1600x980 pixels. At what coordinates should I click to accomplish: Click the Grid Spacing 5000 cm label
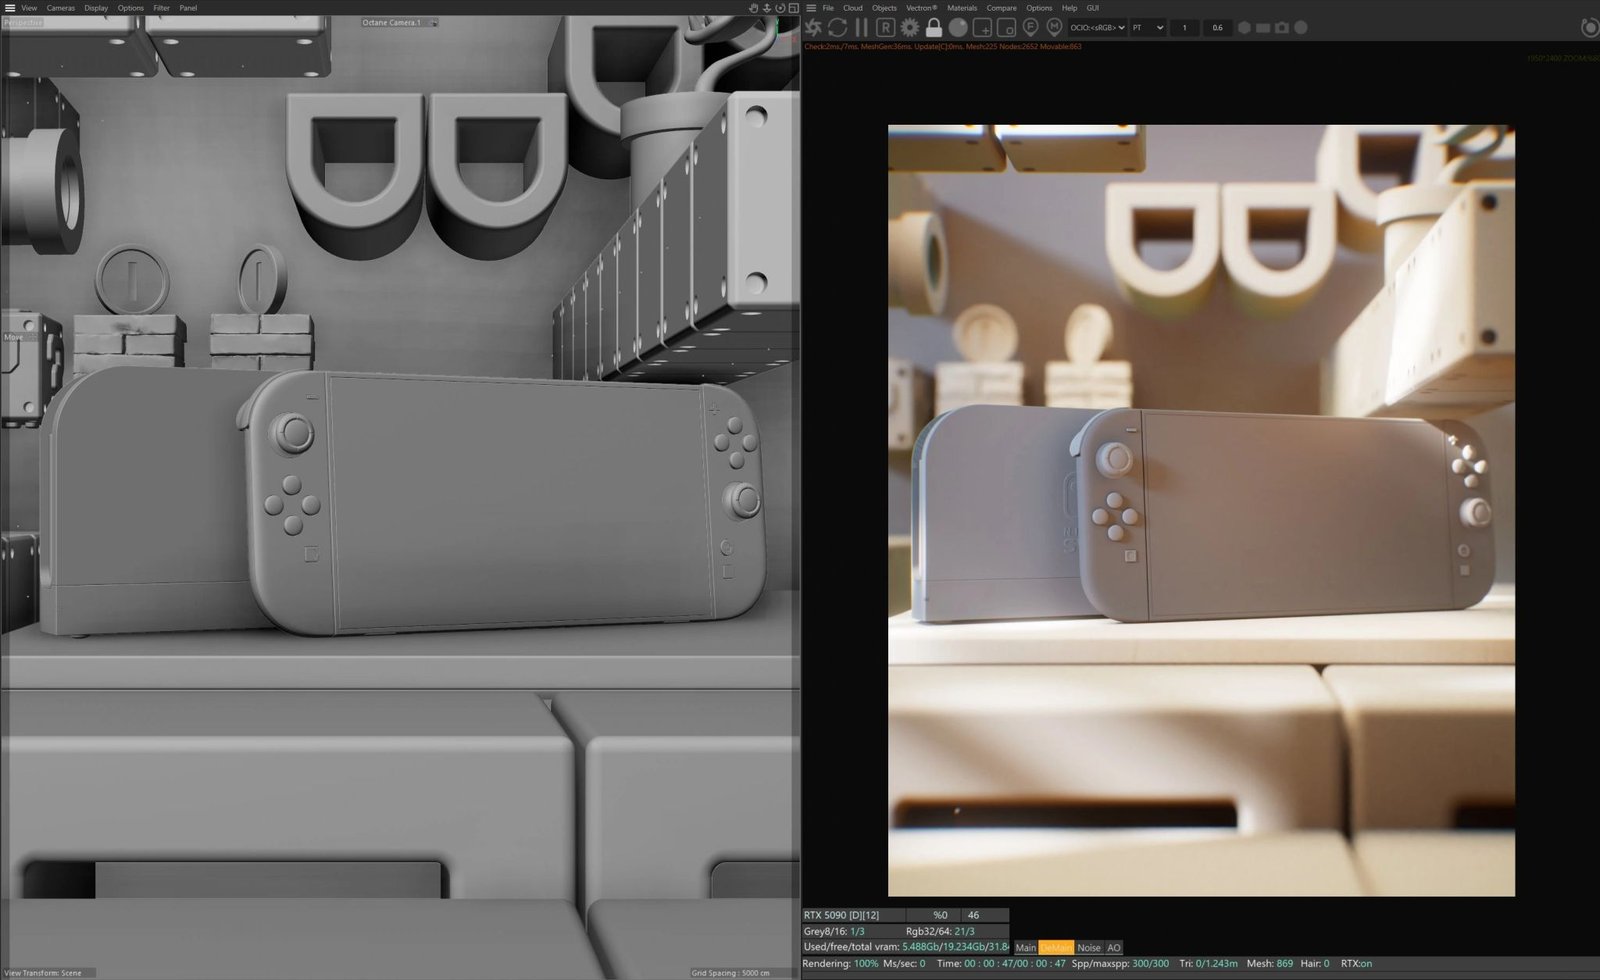pos(731,973)
